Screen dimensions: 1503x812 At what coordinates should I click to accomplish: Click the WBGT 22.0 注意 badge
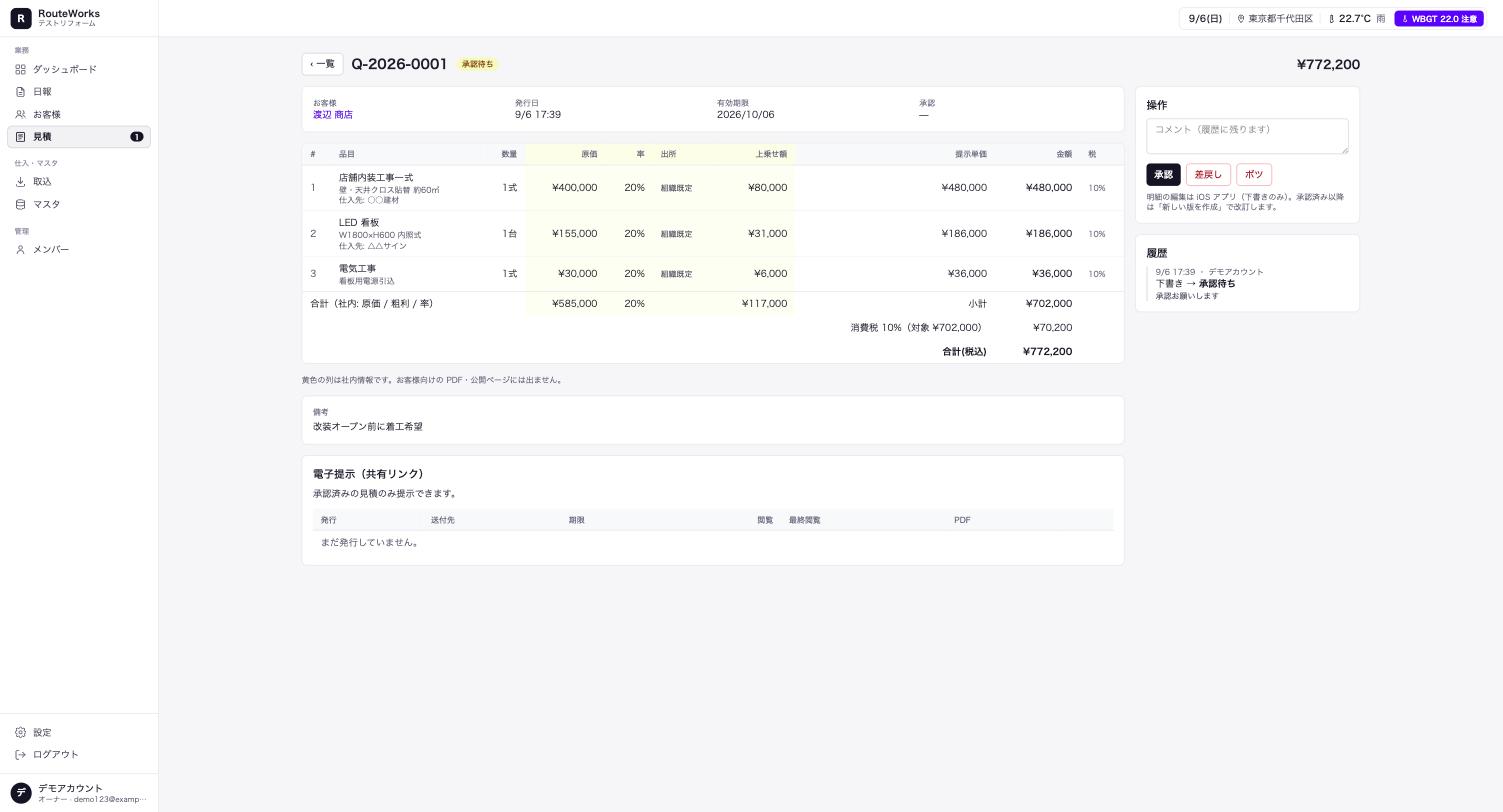(x=1438, y=19)
